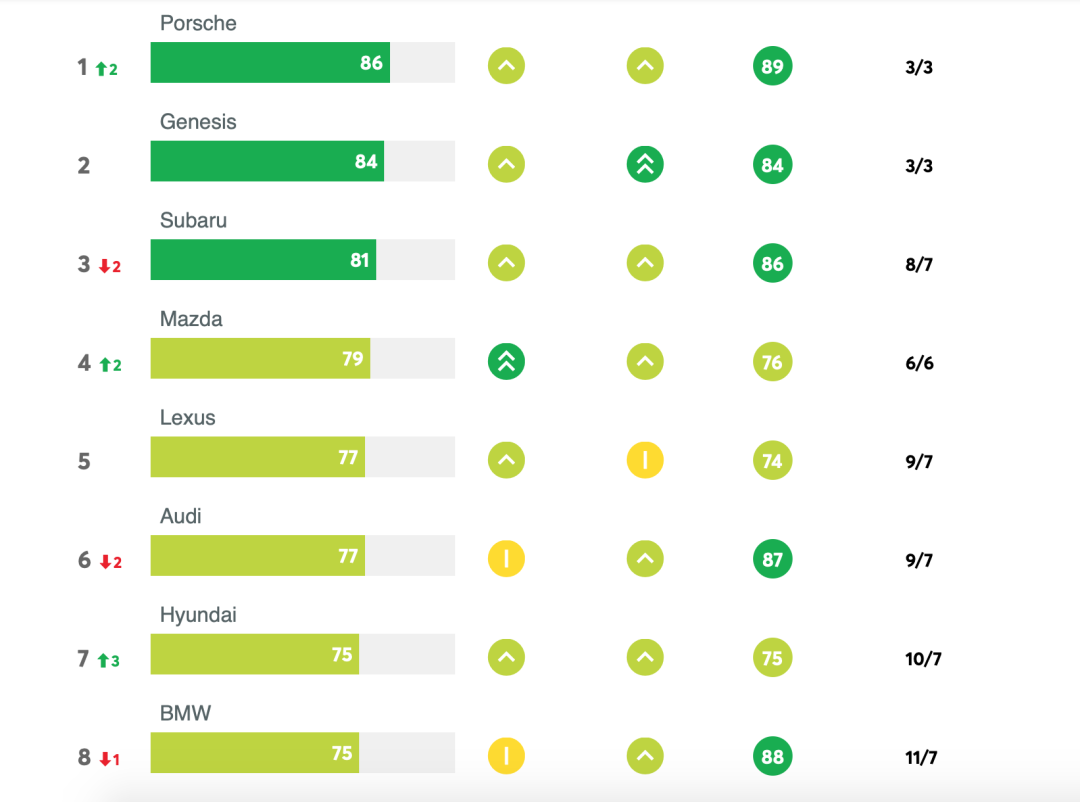The width and height of the screenshot is (1080, 802).
Task: Click Lexus's yellow average rating icon
Action: point(645,461)
